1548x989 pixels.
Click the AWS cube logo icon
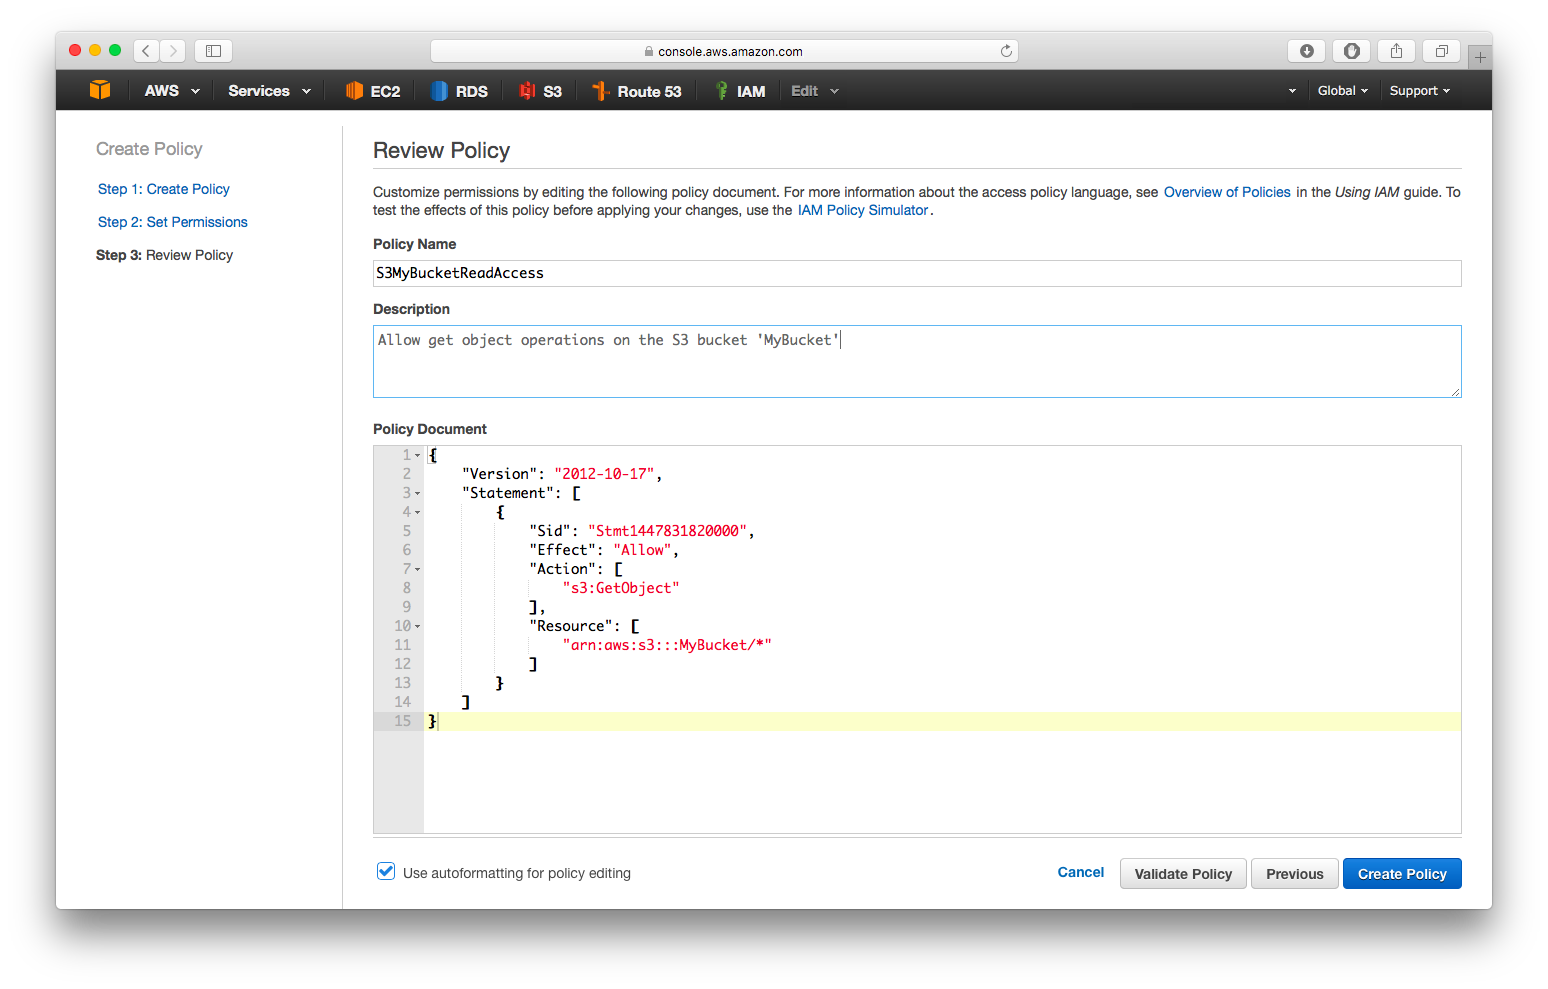(100, 90)
